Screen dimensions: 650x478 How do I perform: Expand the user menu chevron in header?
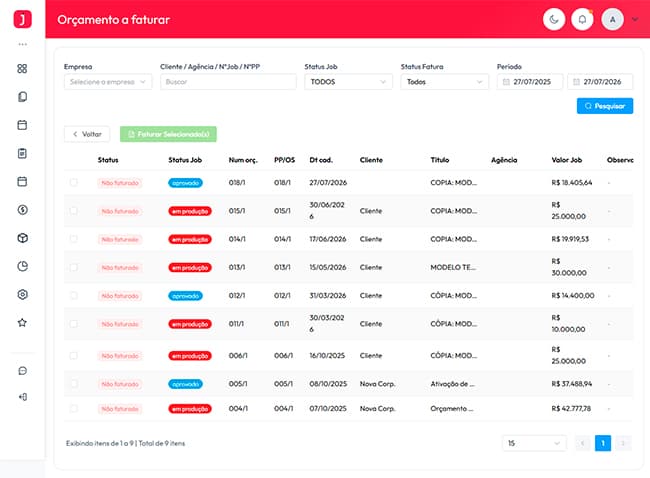635,19
